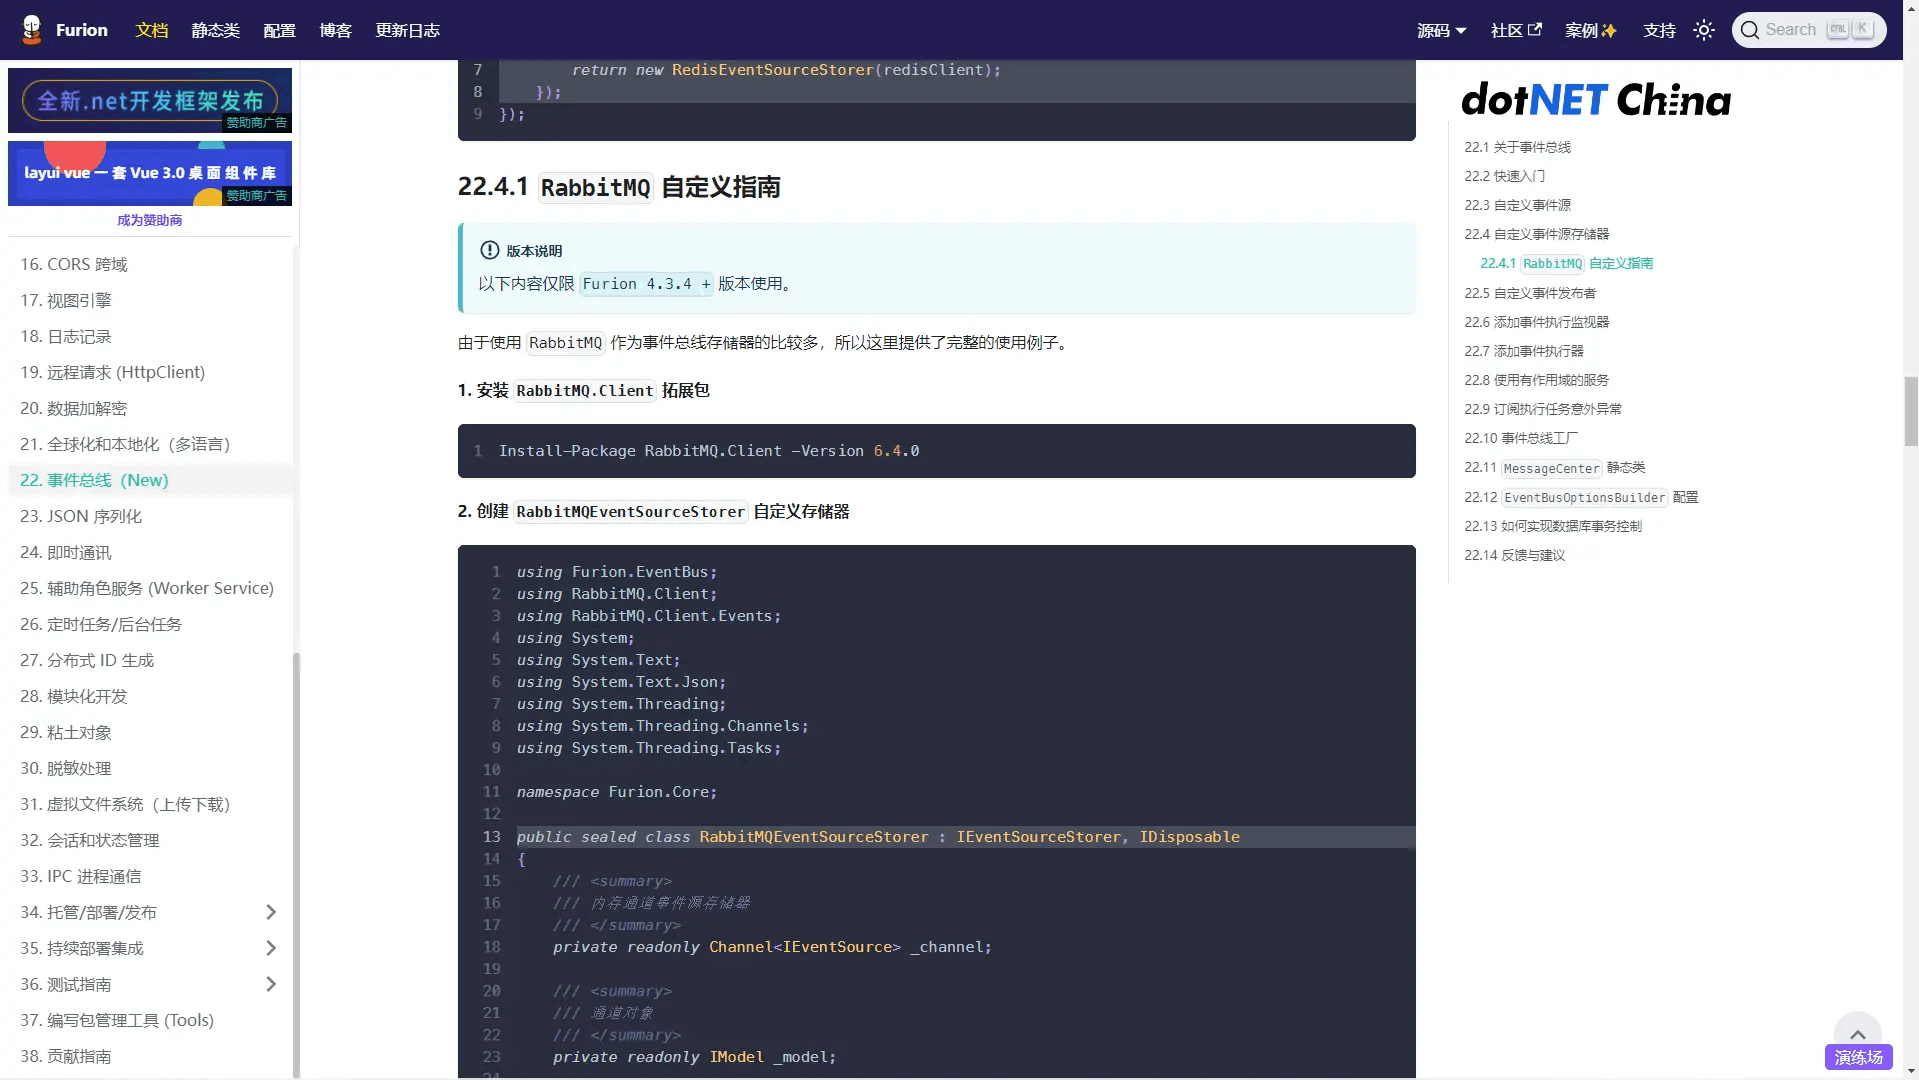Jump to TOC 22.3 自定义事件源
Viewport: 1919px width, 1080px height.
click(1517, 205)
